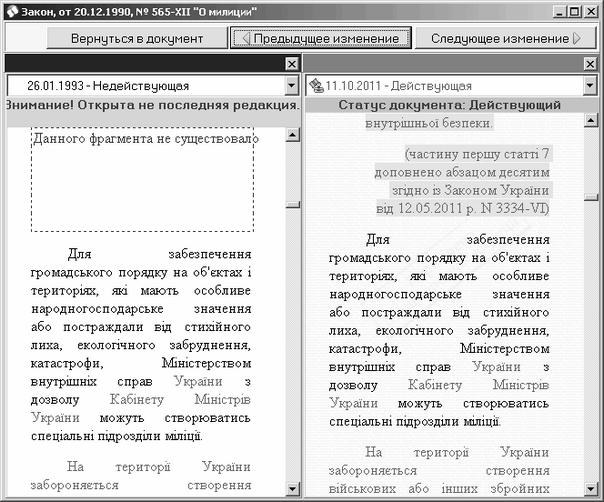Screen dimensions: 604x502
Task: Click left pane scrollbar down arrow
Action: point(293,489)
